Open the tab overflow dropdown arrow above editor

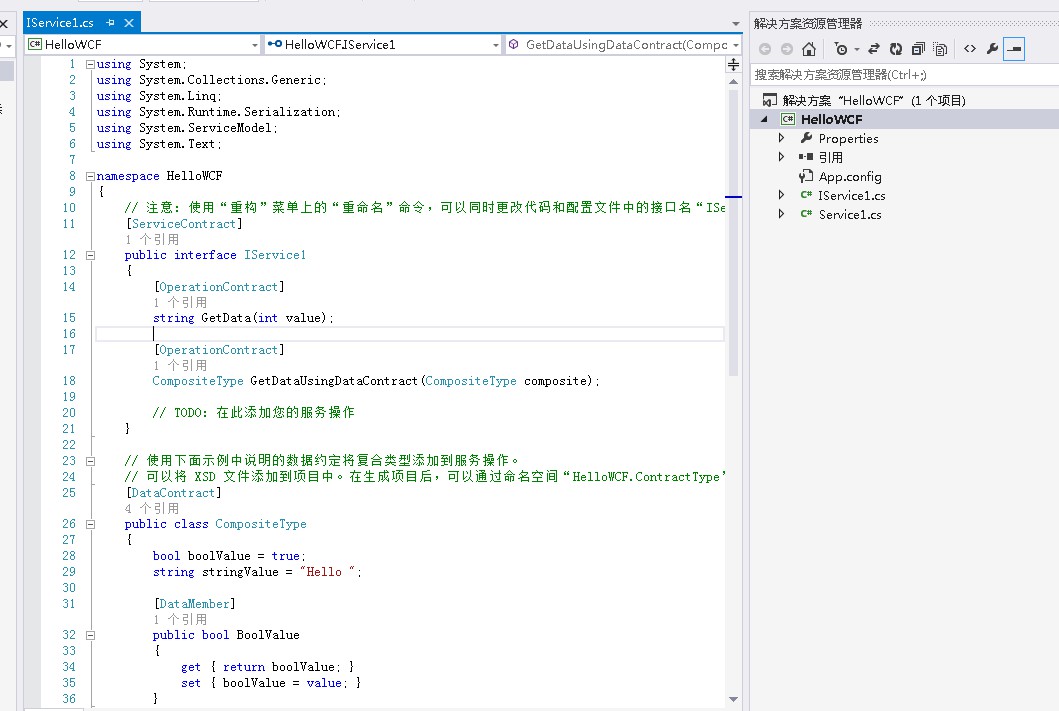735,24
